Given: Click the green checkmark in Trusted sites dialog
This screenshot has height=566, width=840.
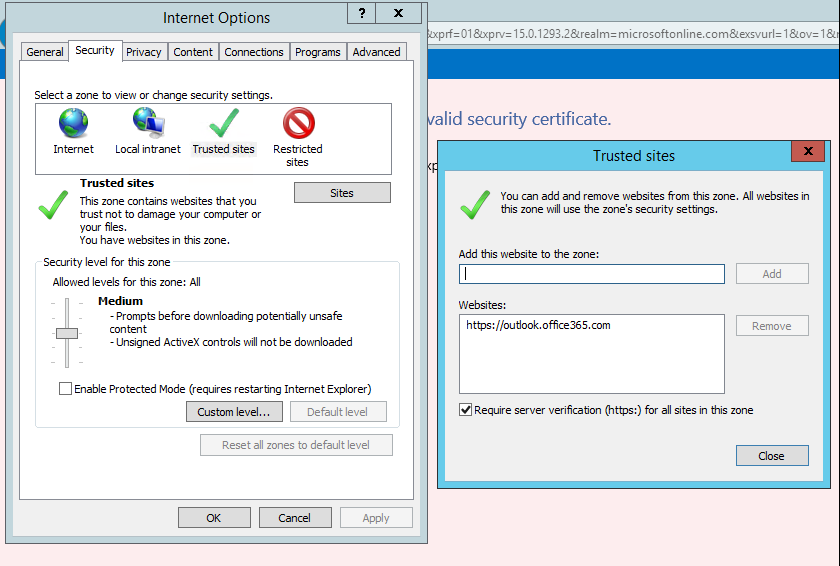Looking at the screenshot, I should [475, 205].
